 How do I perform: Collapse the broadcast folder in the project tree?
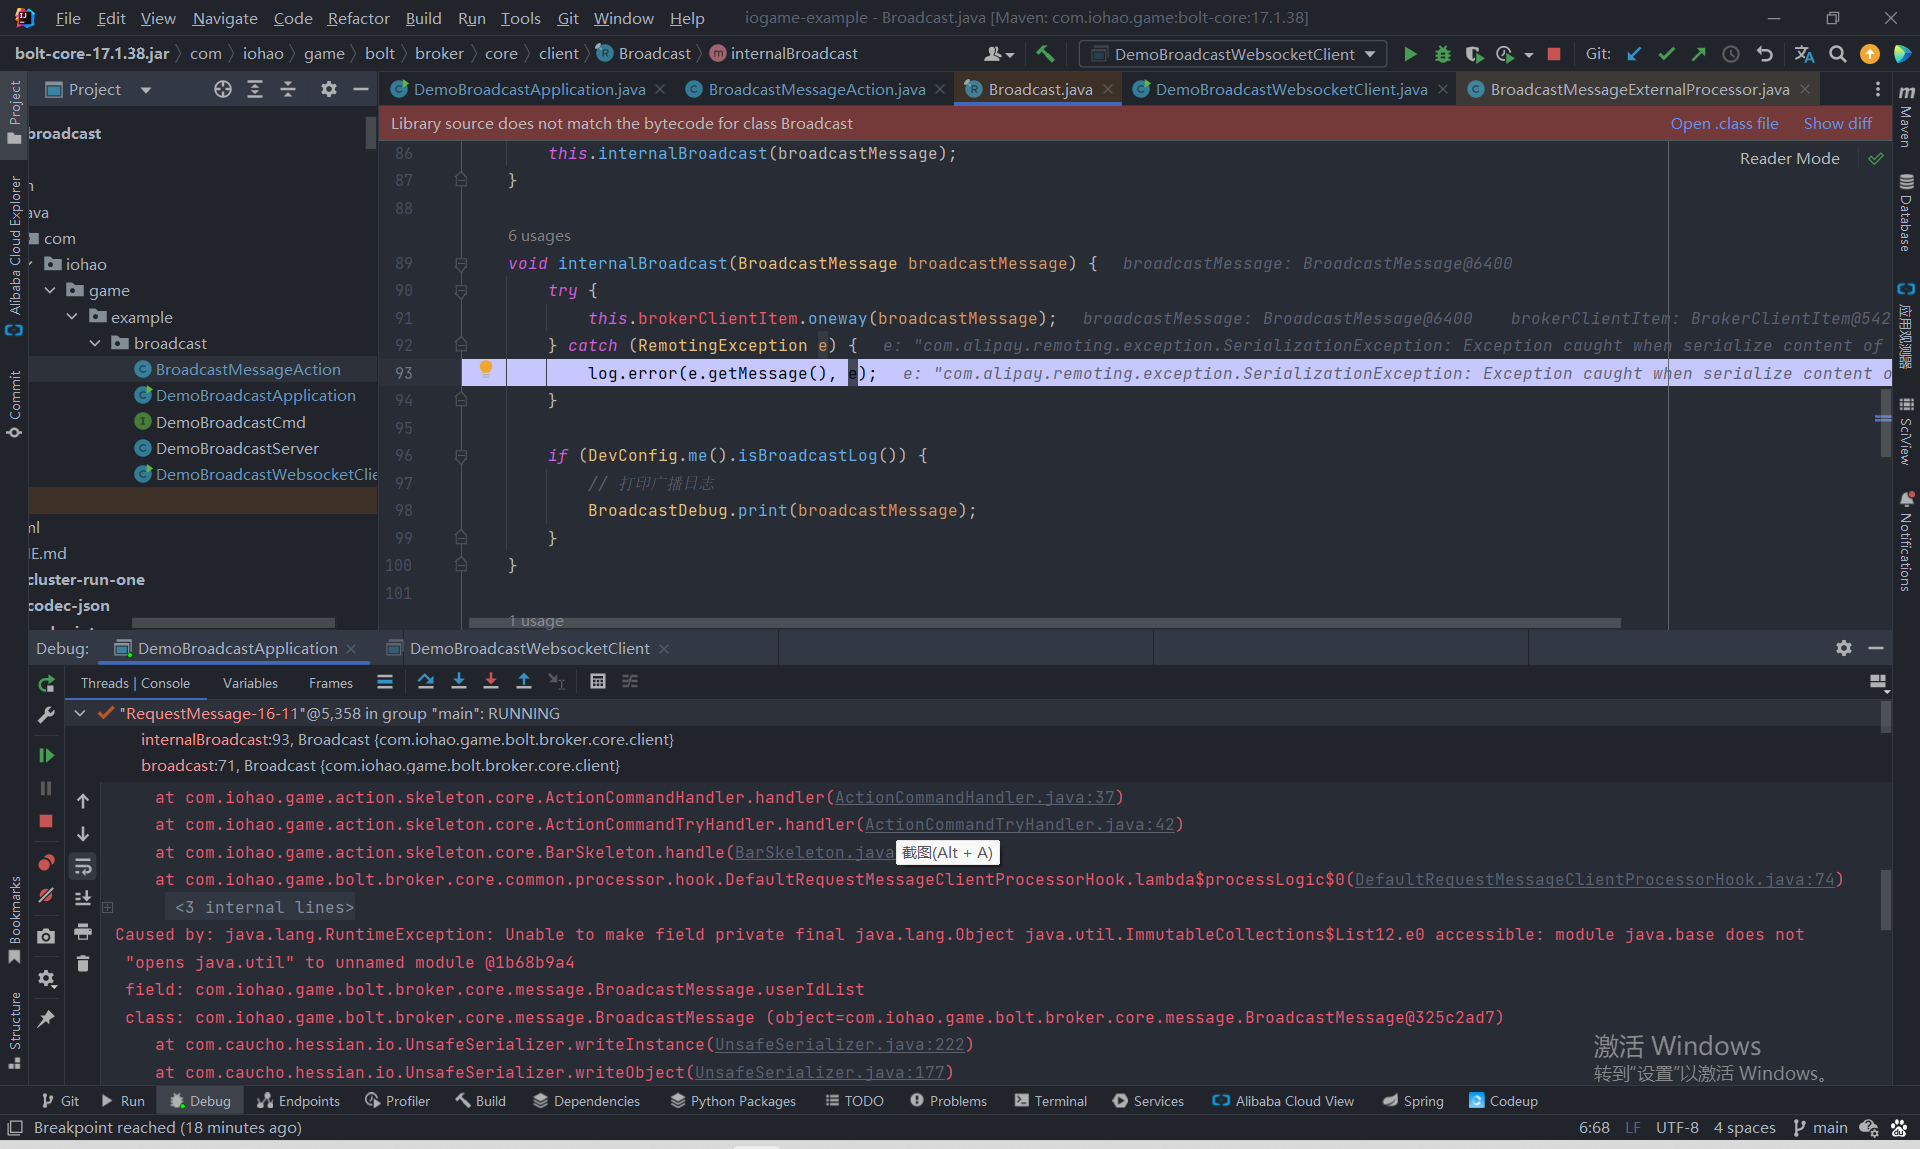point(95,343)
